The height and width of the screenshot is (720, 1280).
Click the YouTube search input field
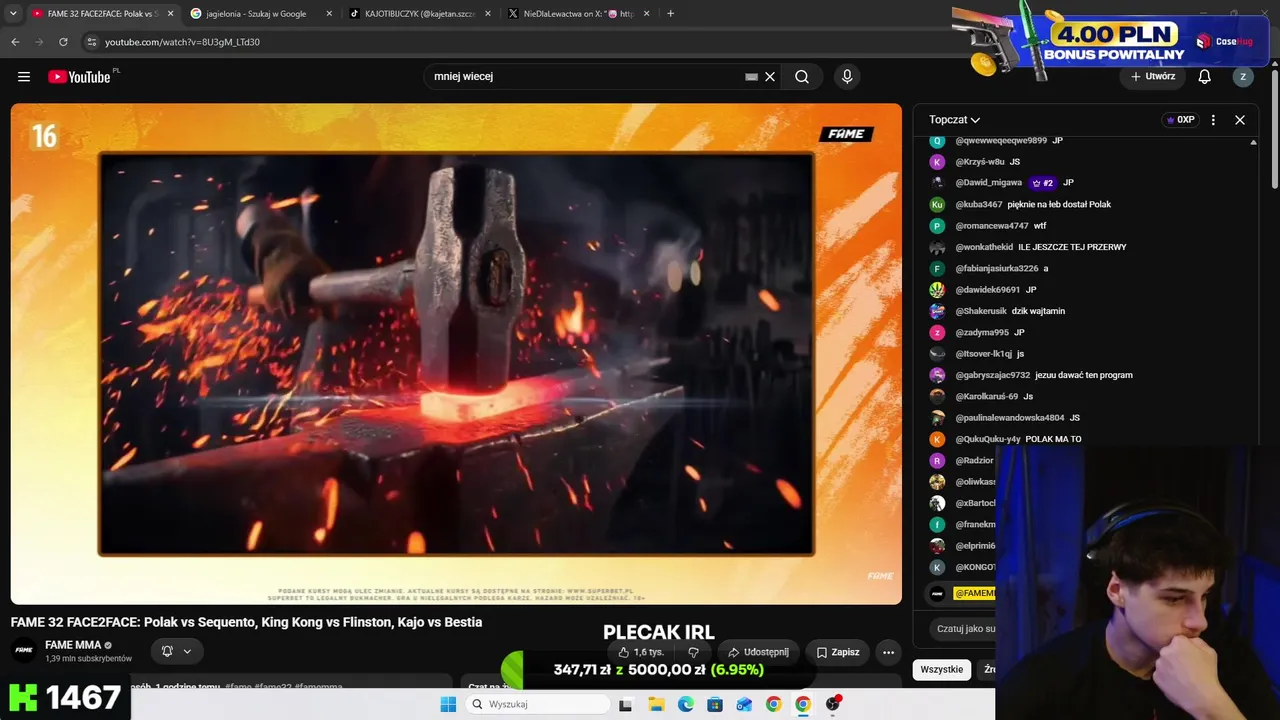tap(586, 77)
